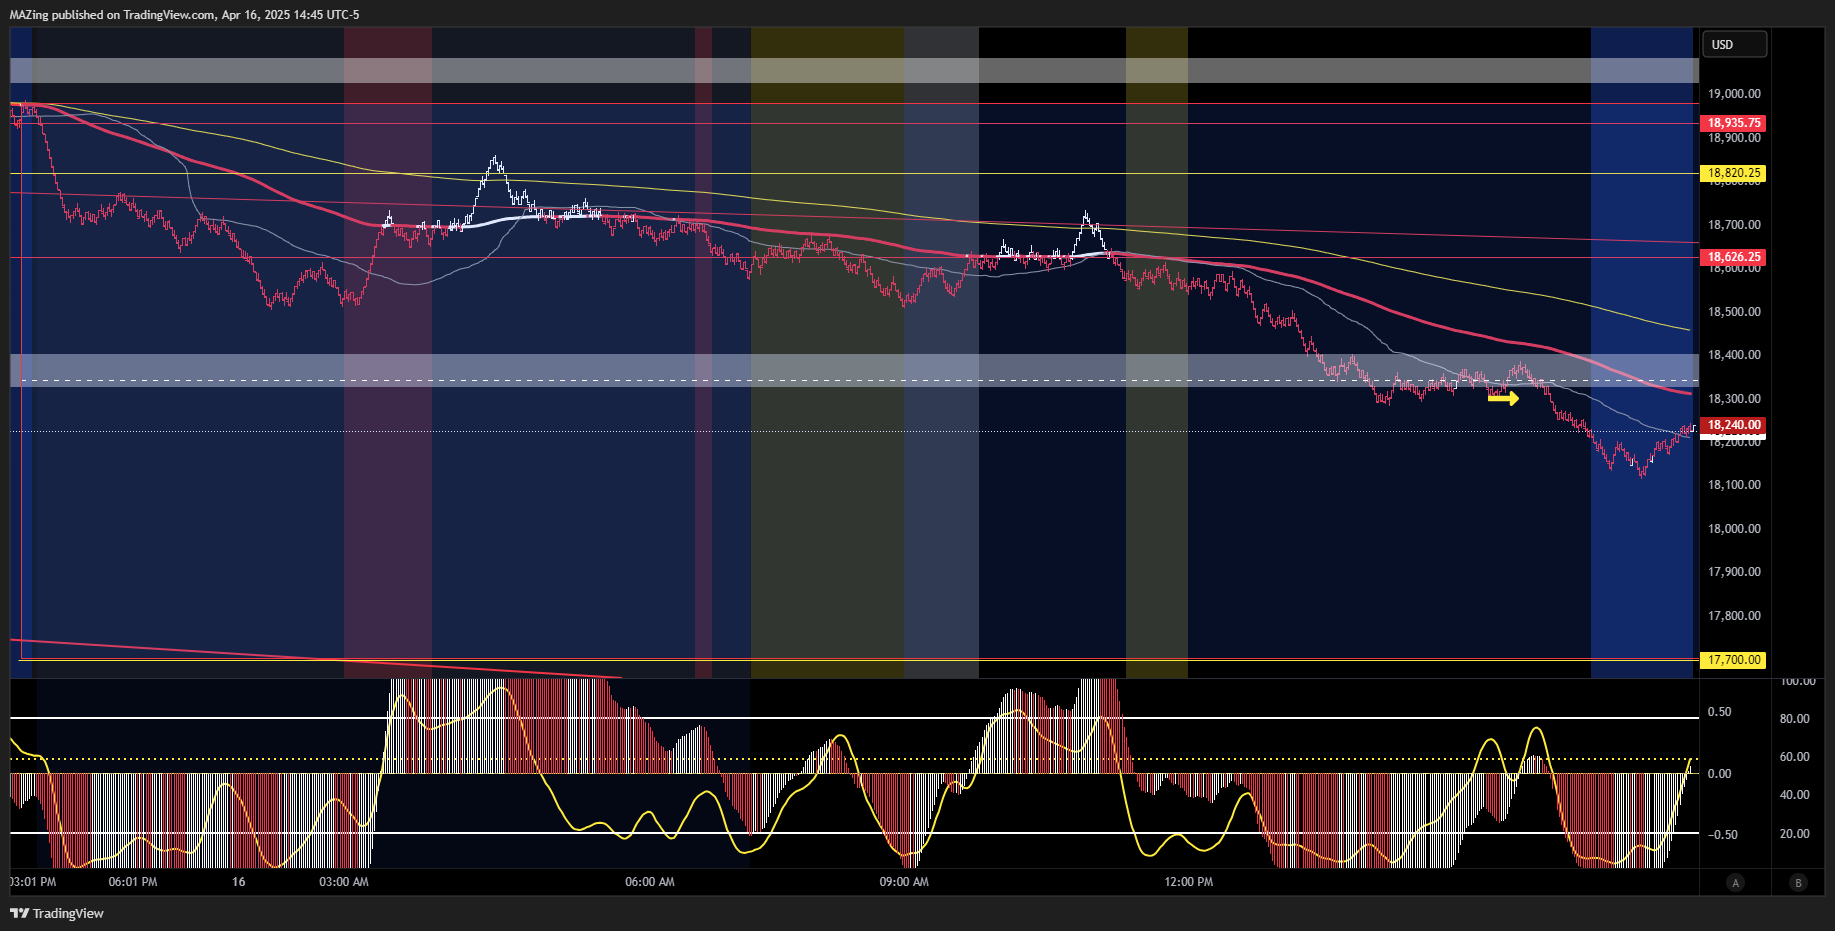Click the 03:00 AM time axis label
The width and height of the screenshot is (1835, 931).
tap(344, 882)
